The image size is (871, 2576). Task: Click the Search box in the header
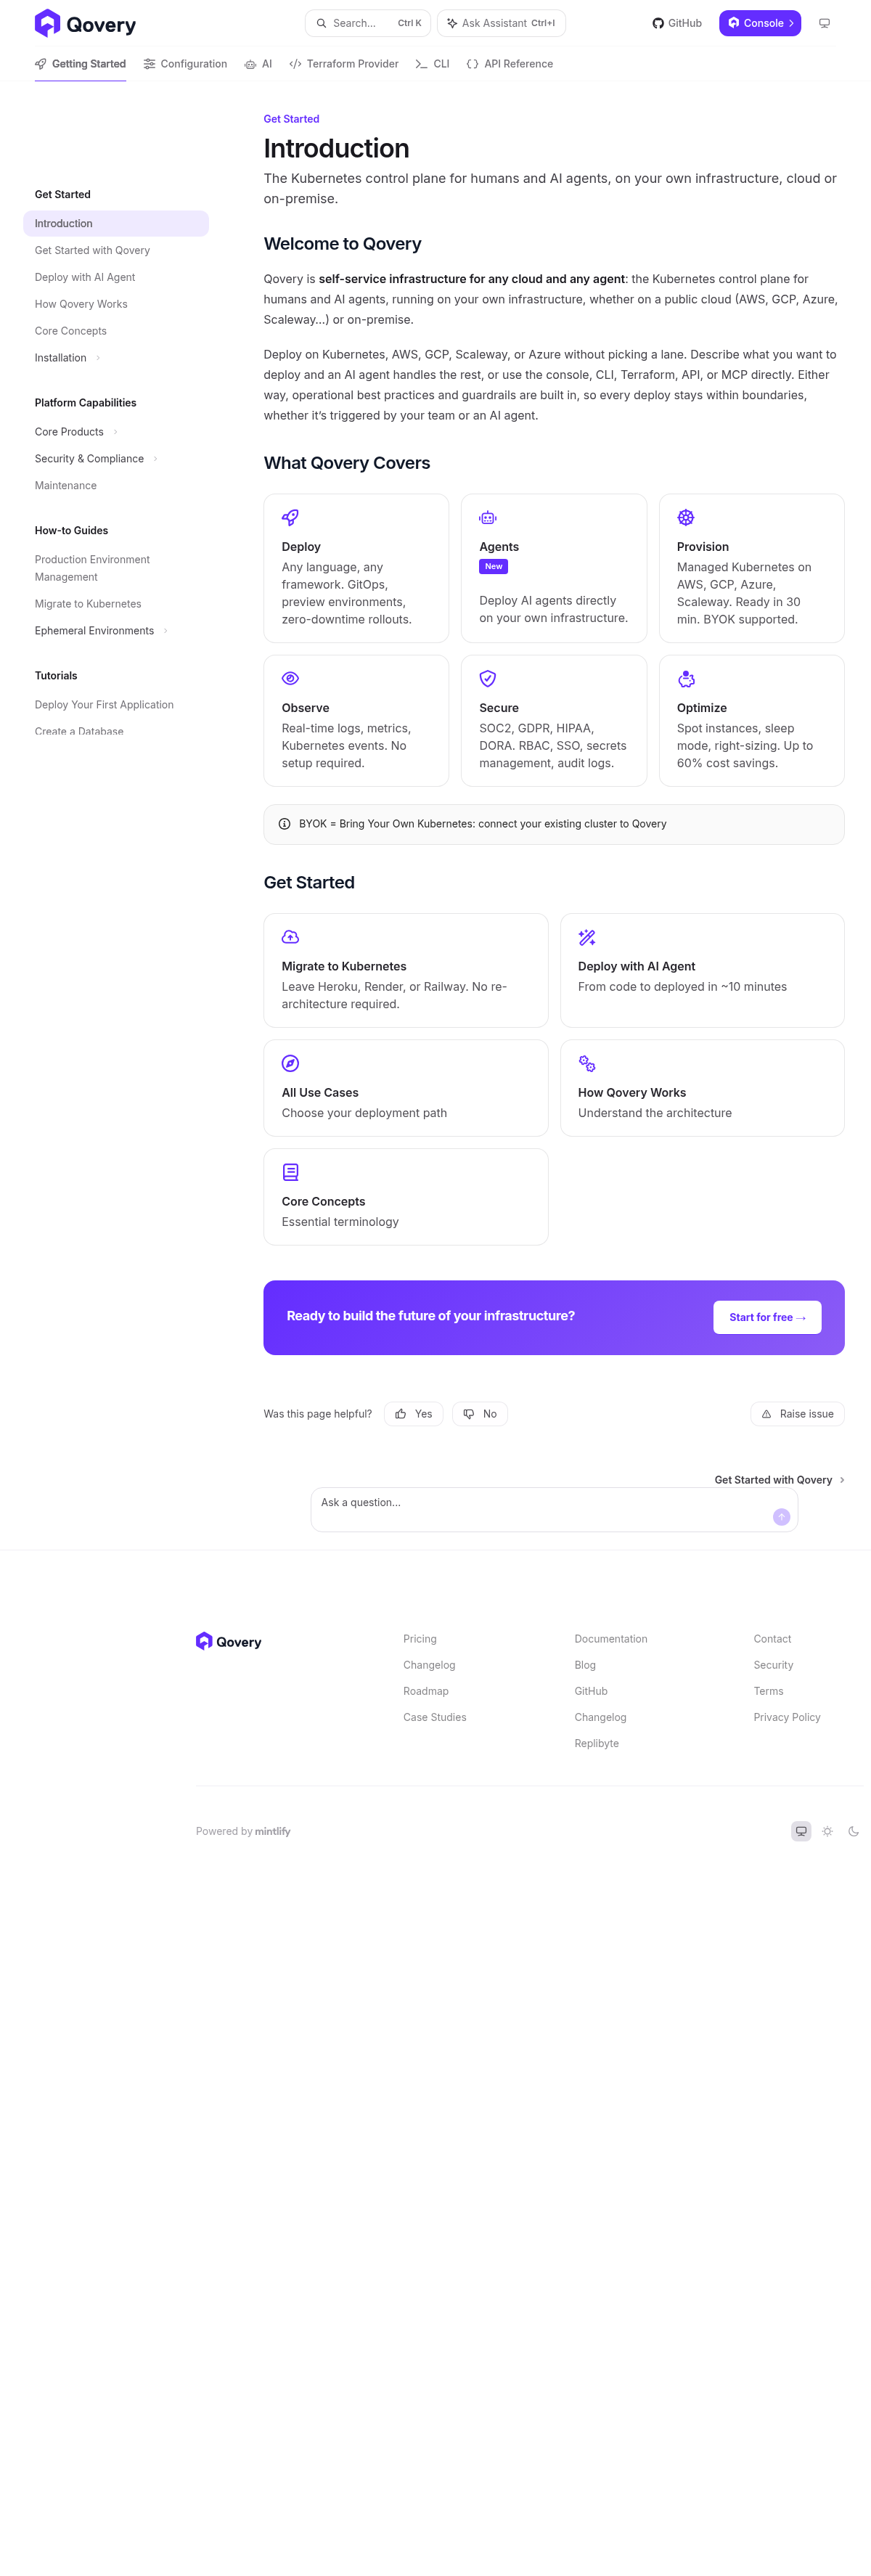368,23
